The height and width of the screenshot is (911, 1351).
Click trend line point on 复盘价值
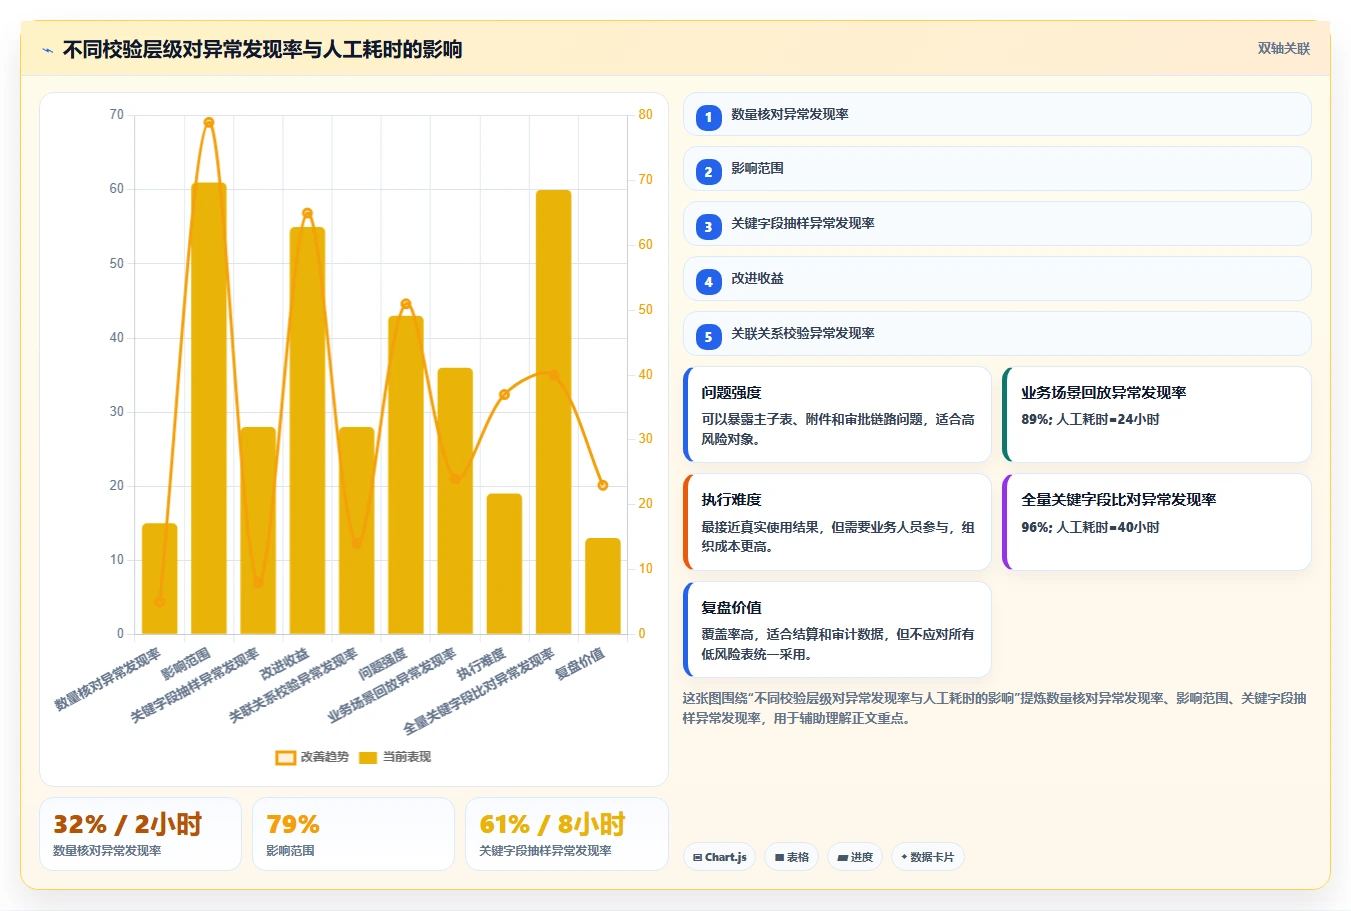click(603, 485)
